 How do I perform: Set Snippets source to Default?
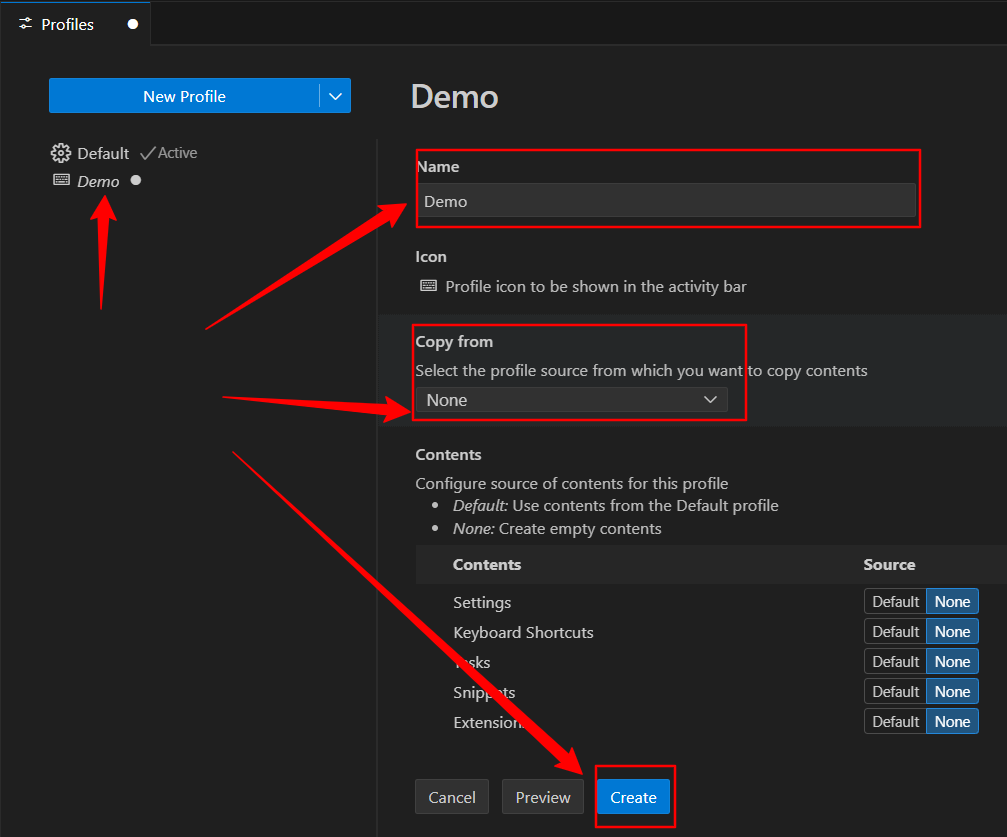click(895, 692)
